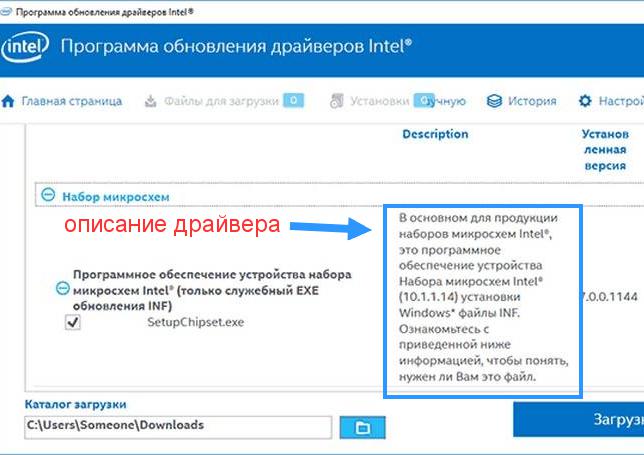Screen dimensions: 644x455
Task: Click the title bar Intel app icon
Action: 6,11
